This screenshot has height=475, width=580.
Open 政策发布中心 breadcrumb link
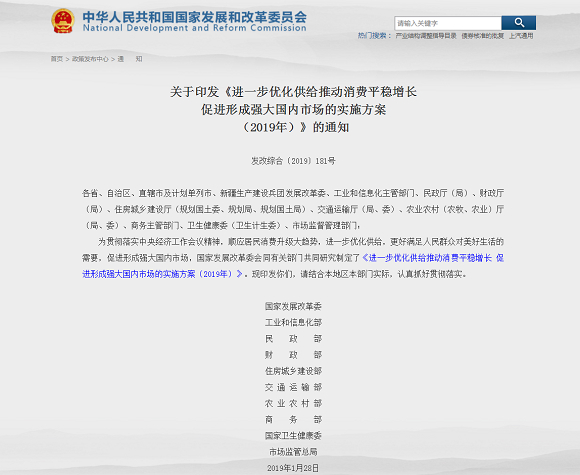[x=90, y=59]
